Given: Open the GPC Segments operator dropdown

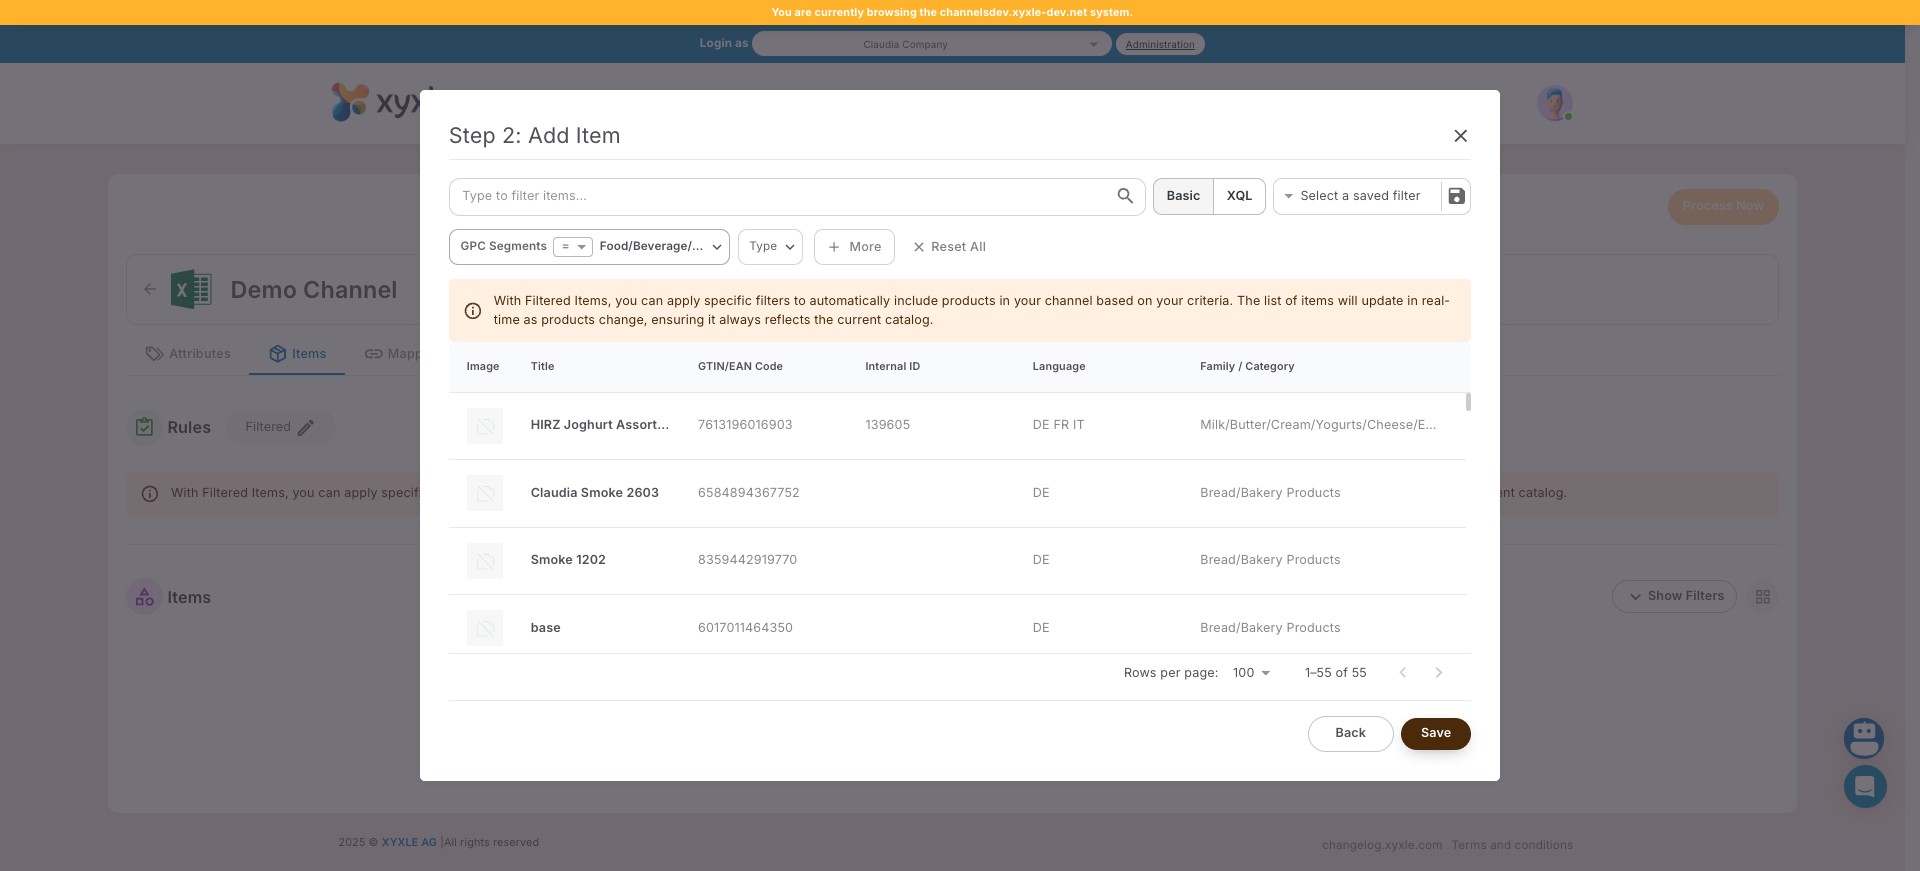Looking at the screenshot, I should pyautogui.click(x=573, y=247).
